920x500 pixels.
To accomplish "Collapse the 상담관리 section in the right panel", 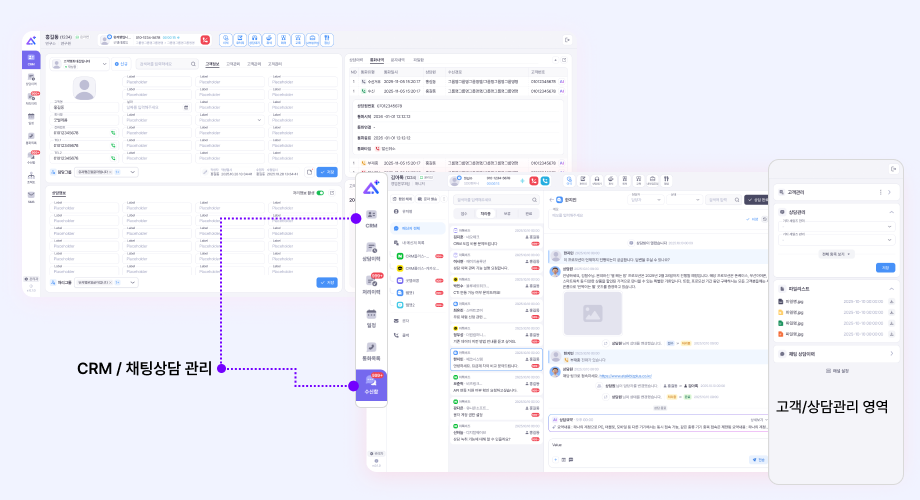I will (x=891, y=212).
